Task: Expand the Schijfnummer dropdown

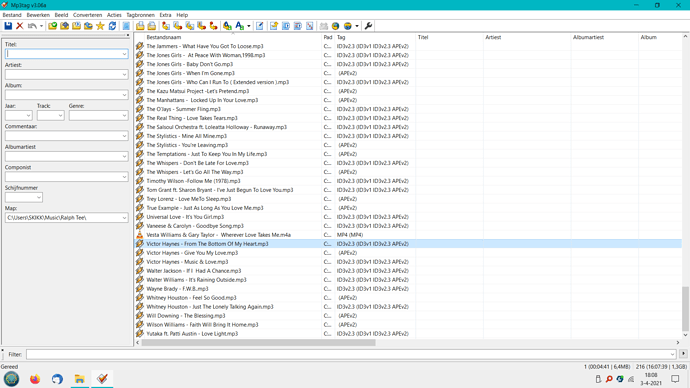Action: pyautogui.click(x=39, y=198)
